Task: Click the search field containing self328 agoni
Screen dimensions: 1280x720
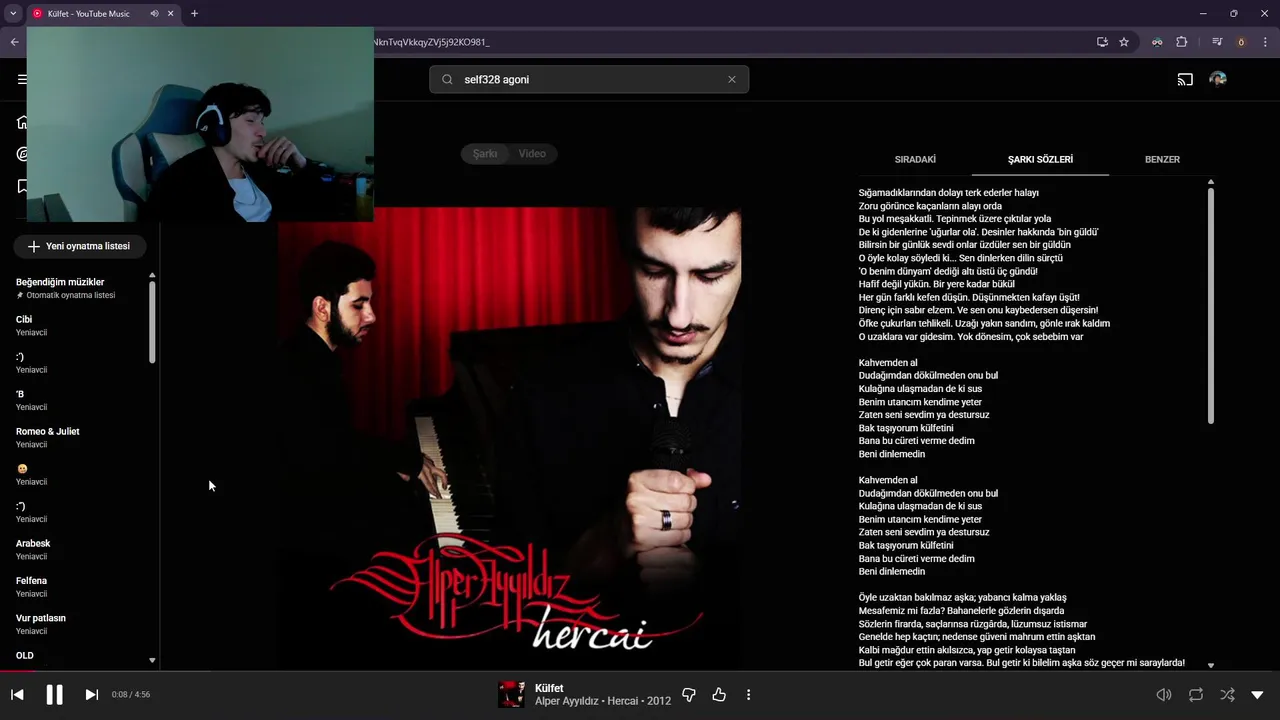Action: coord(589,79)
